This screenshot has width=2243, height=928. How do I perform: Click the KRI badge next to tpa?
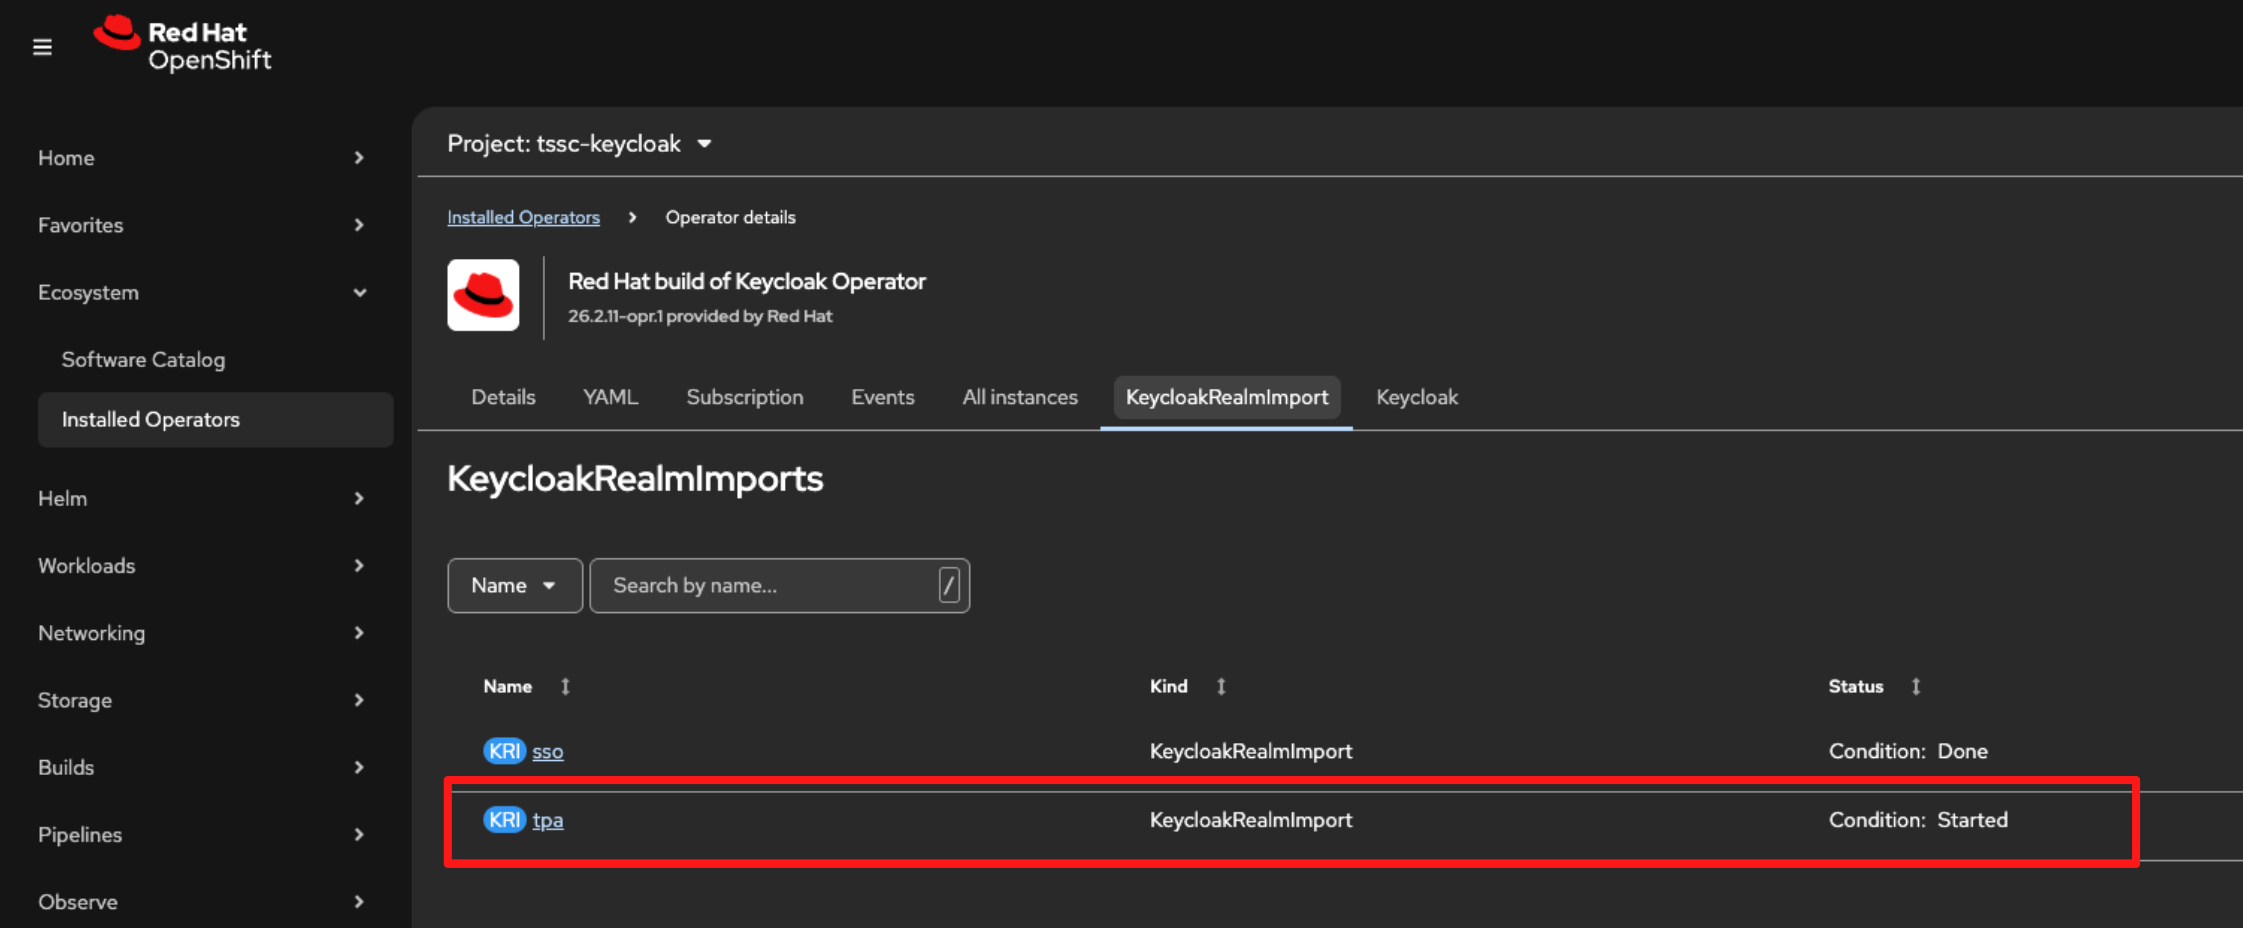504,820
